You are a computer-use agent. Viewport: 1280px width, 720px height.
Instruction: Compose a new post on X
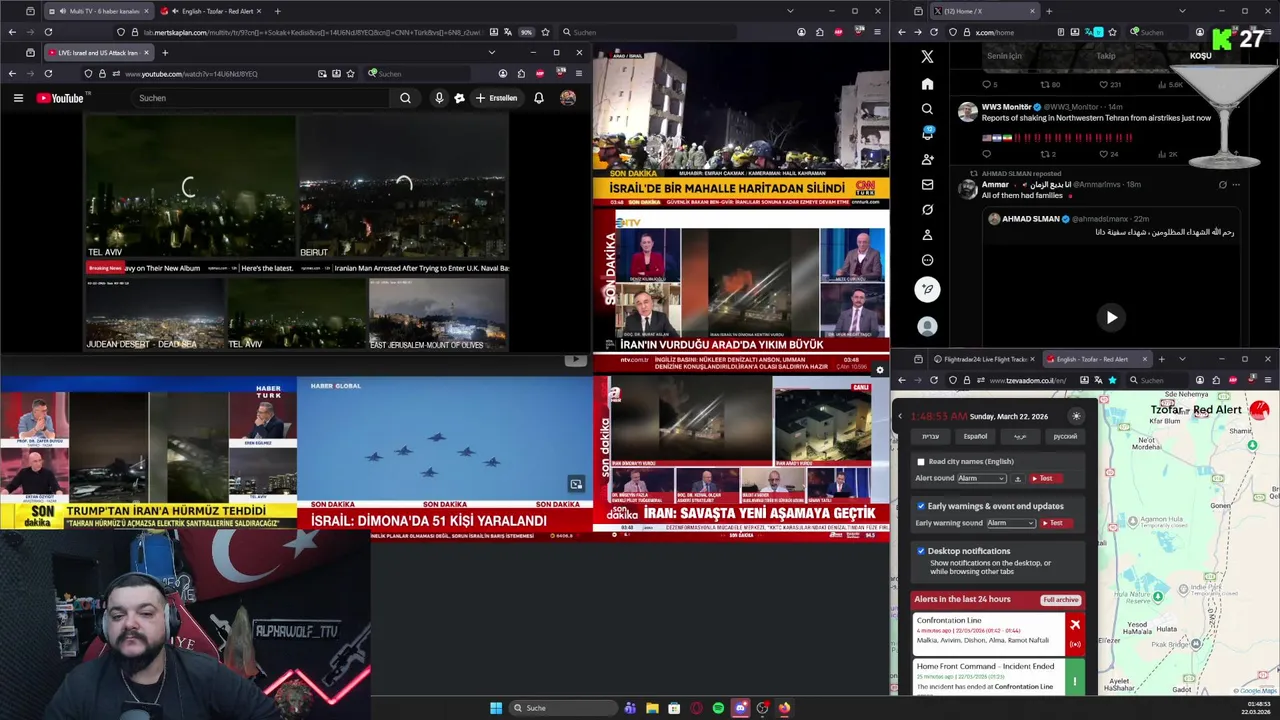pyautogui.click(x=927, y=289)
